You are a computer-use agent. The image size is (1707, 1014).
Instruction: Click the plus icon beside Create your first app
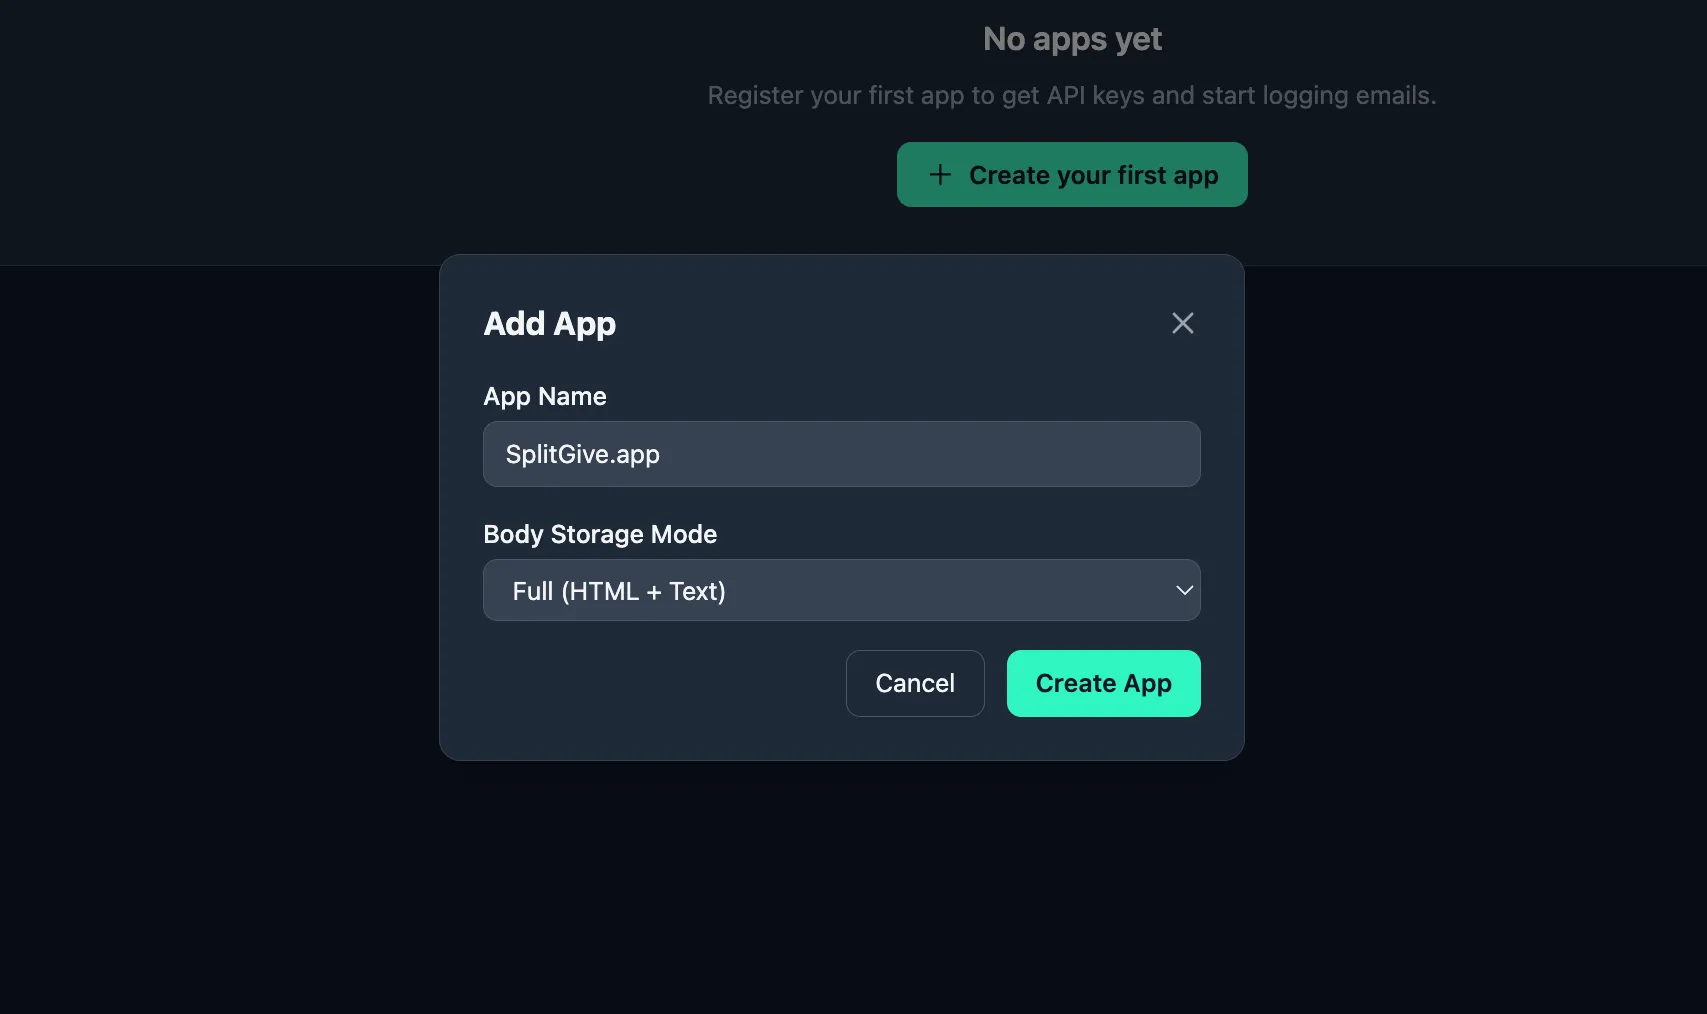tap(940, 175)
